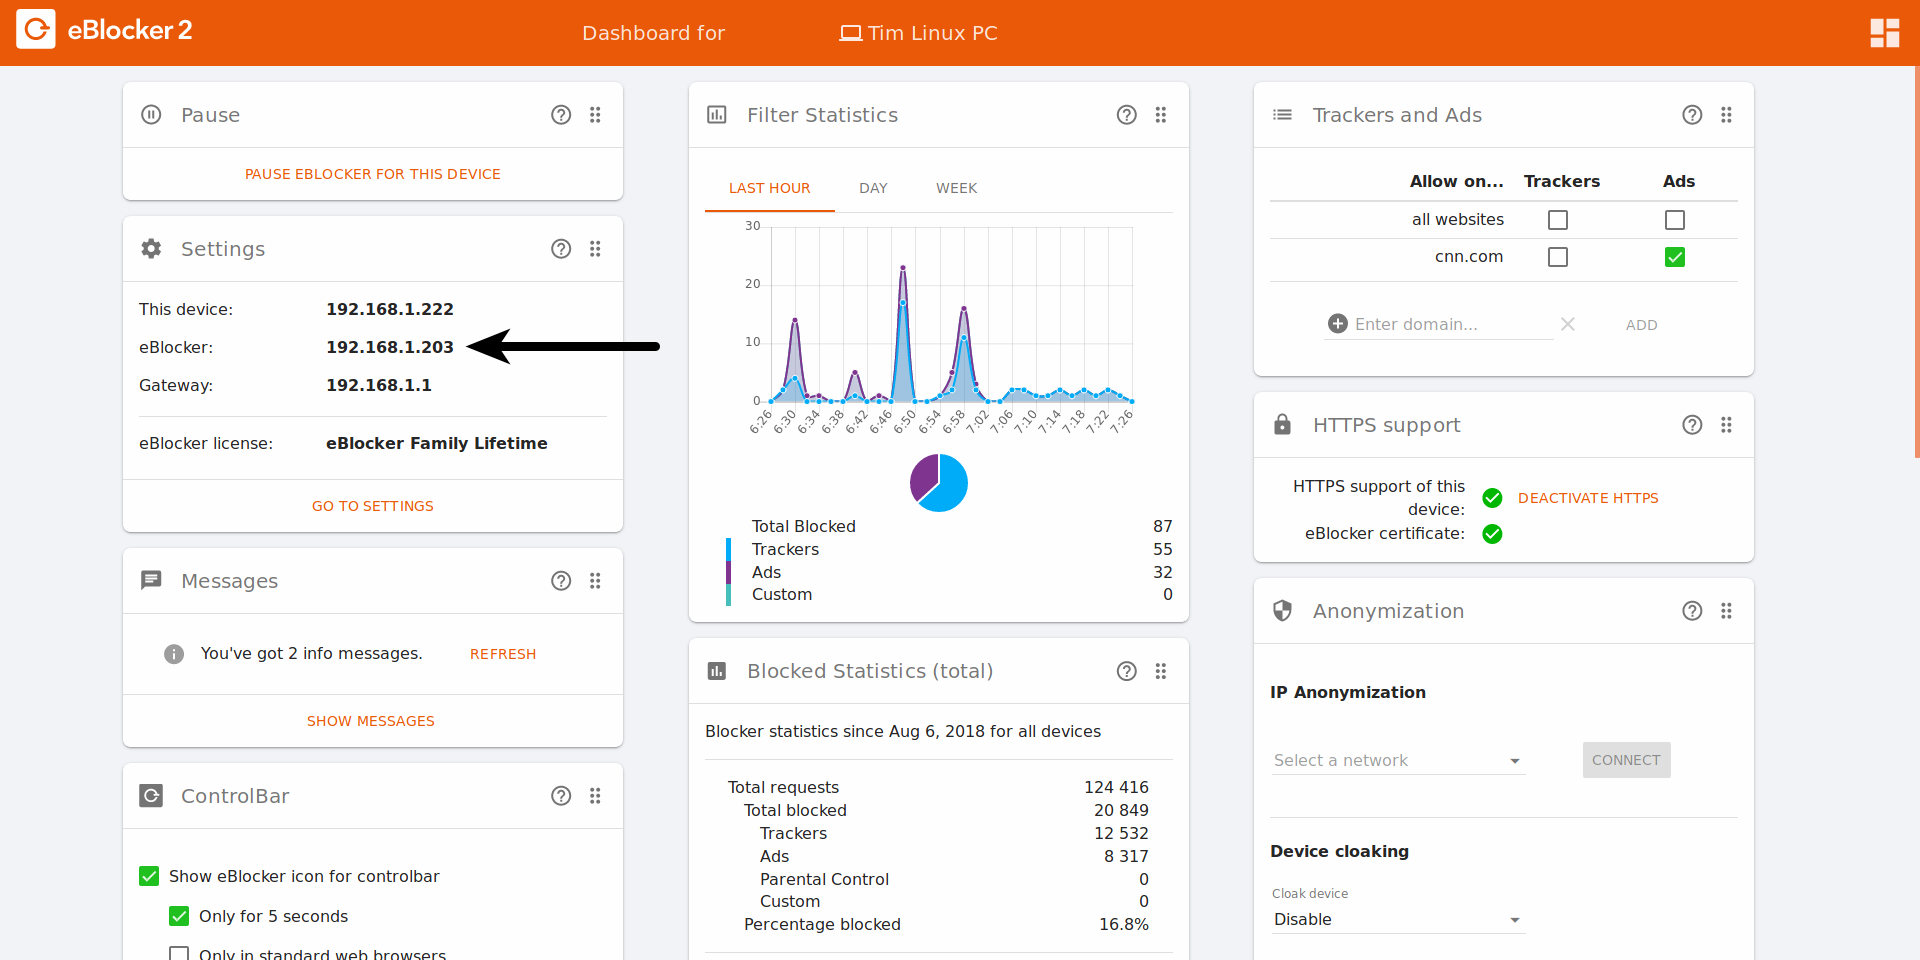Click the pause circle icon
This screenshot has width=1920, height=960.
pos(151,115)
